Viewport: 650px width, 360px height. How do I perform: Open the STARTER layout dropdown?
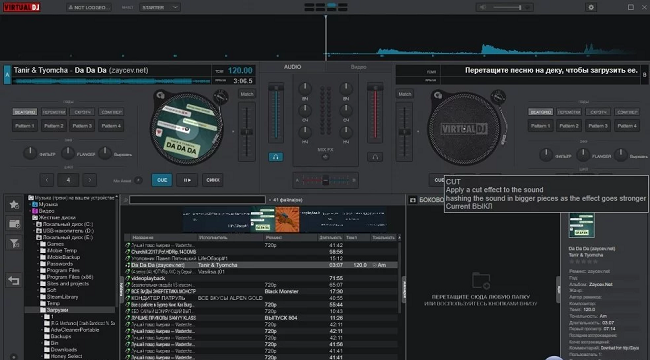[x=160, y=7]
